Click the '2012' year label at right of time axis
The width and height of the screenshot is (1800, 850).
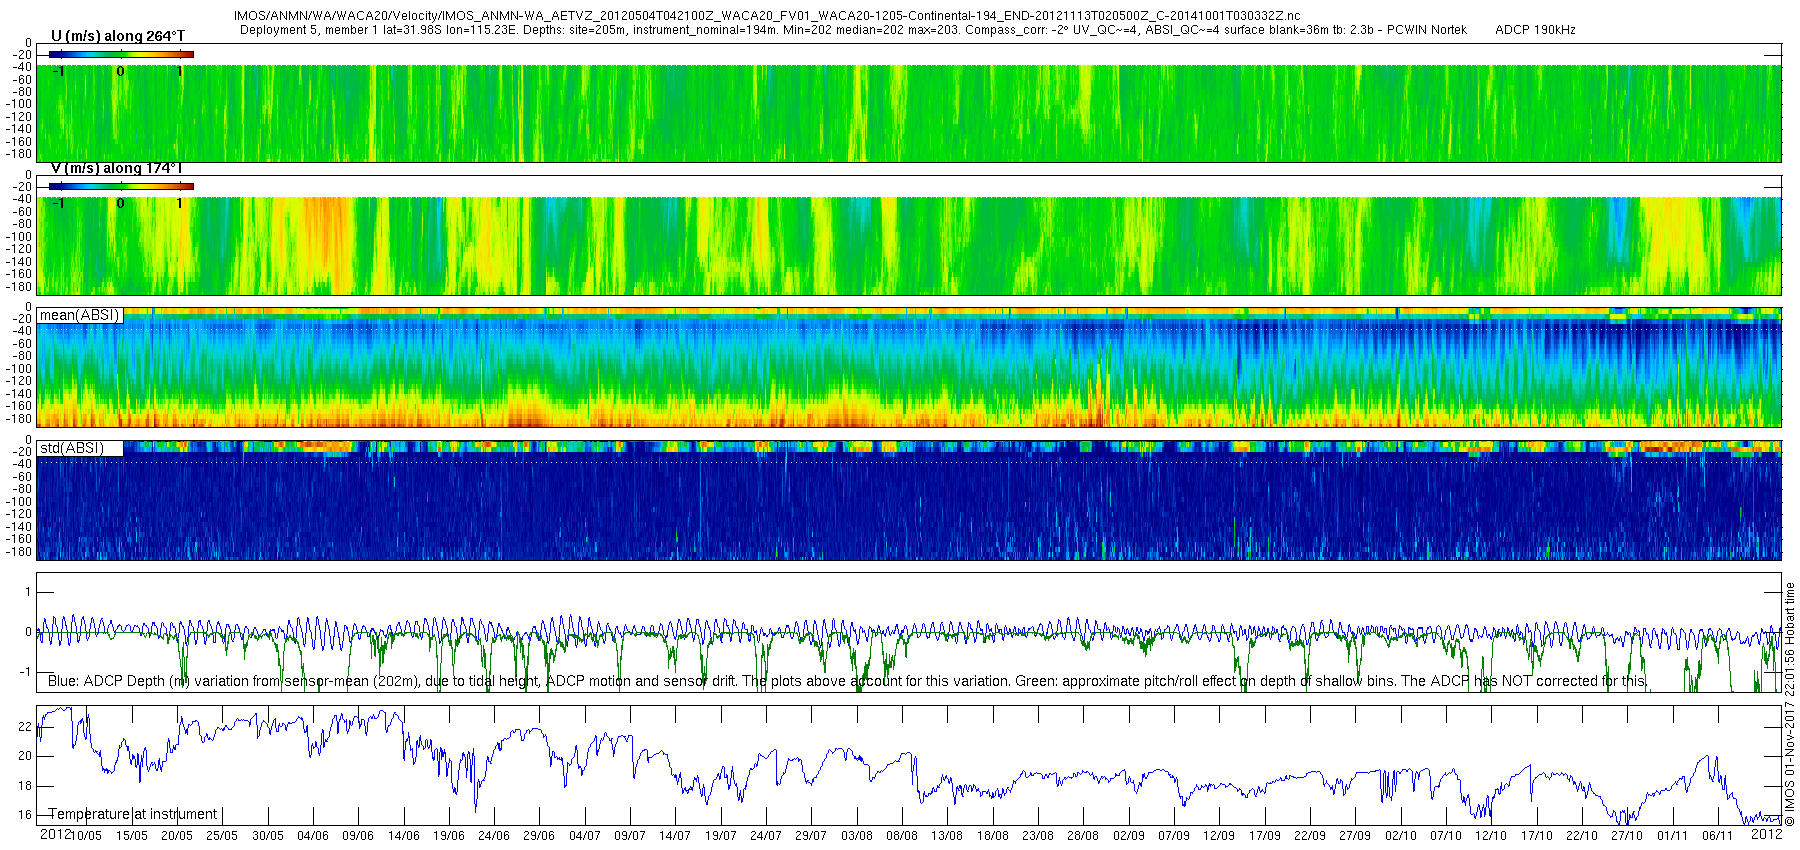click(1767, 834)
